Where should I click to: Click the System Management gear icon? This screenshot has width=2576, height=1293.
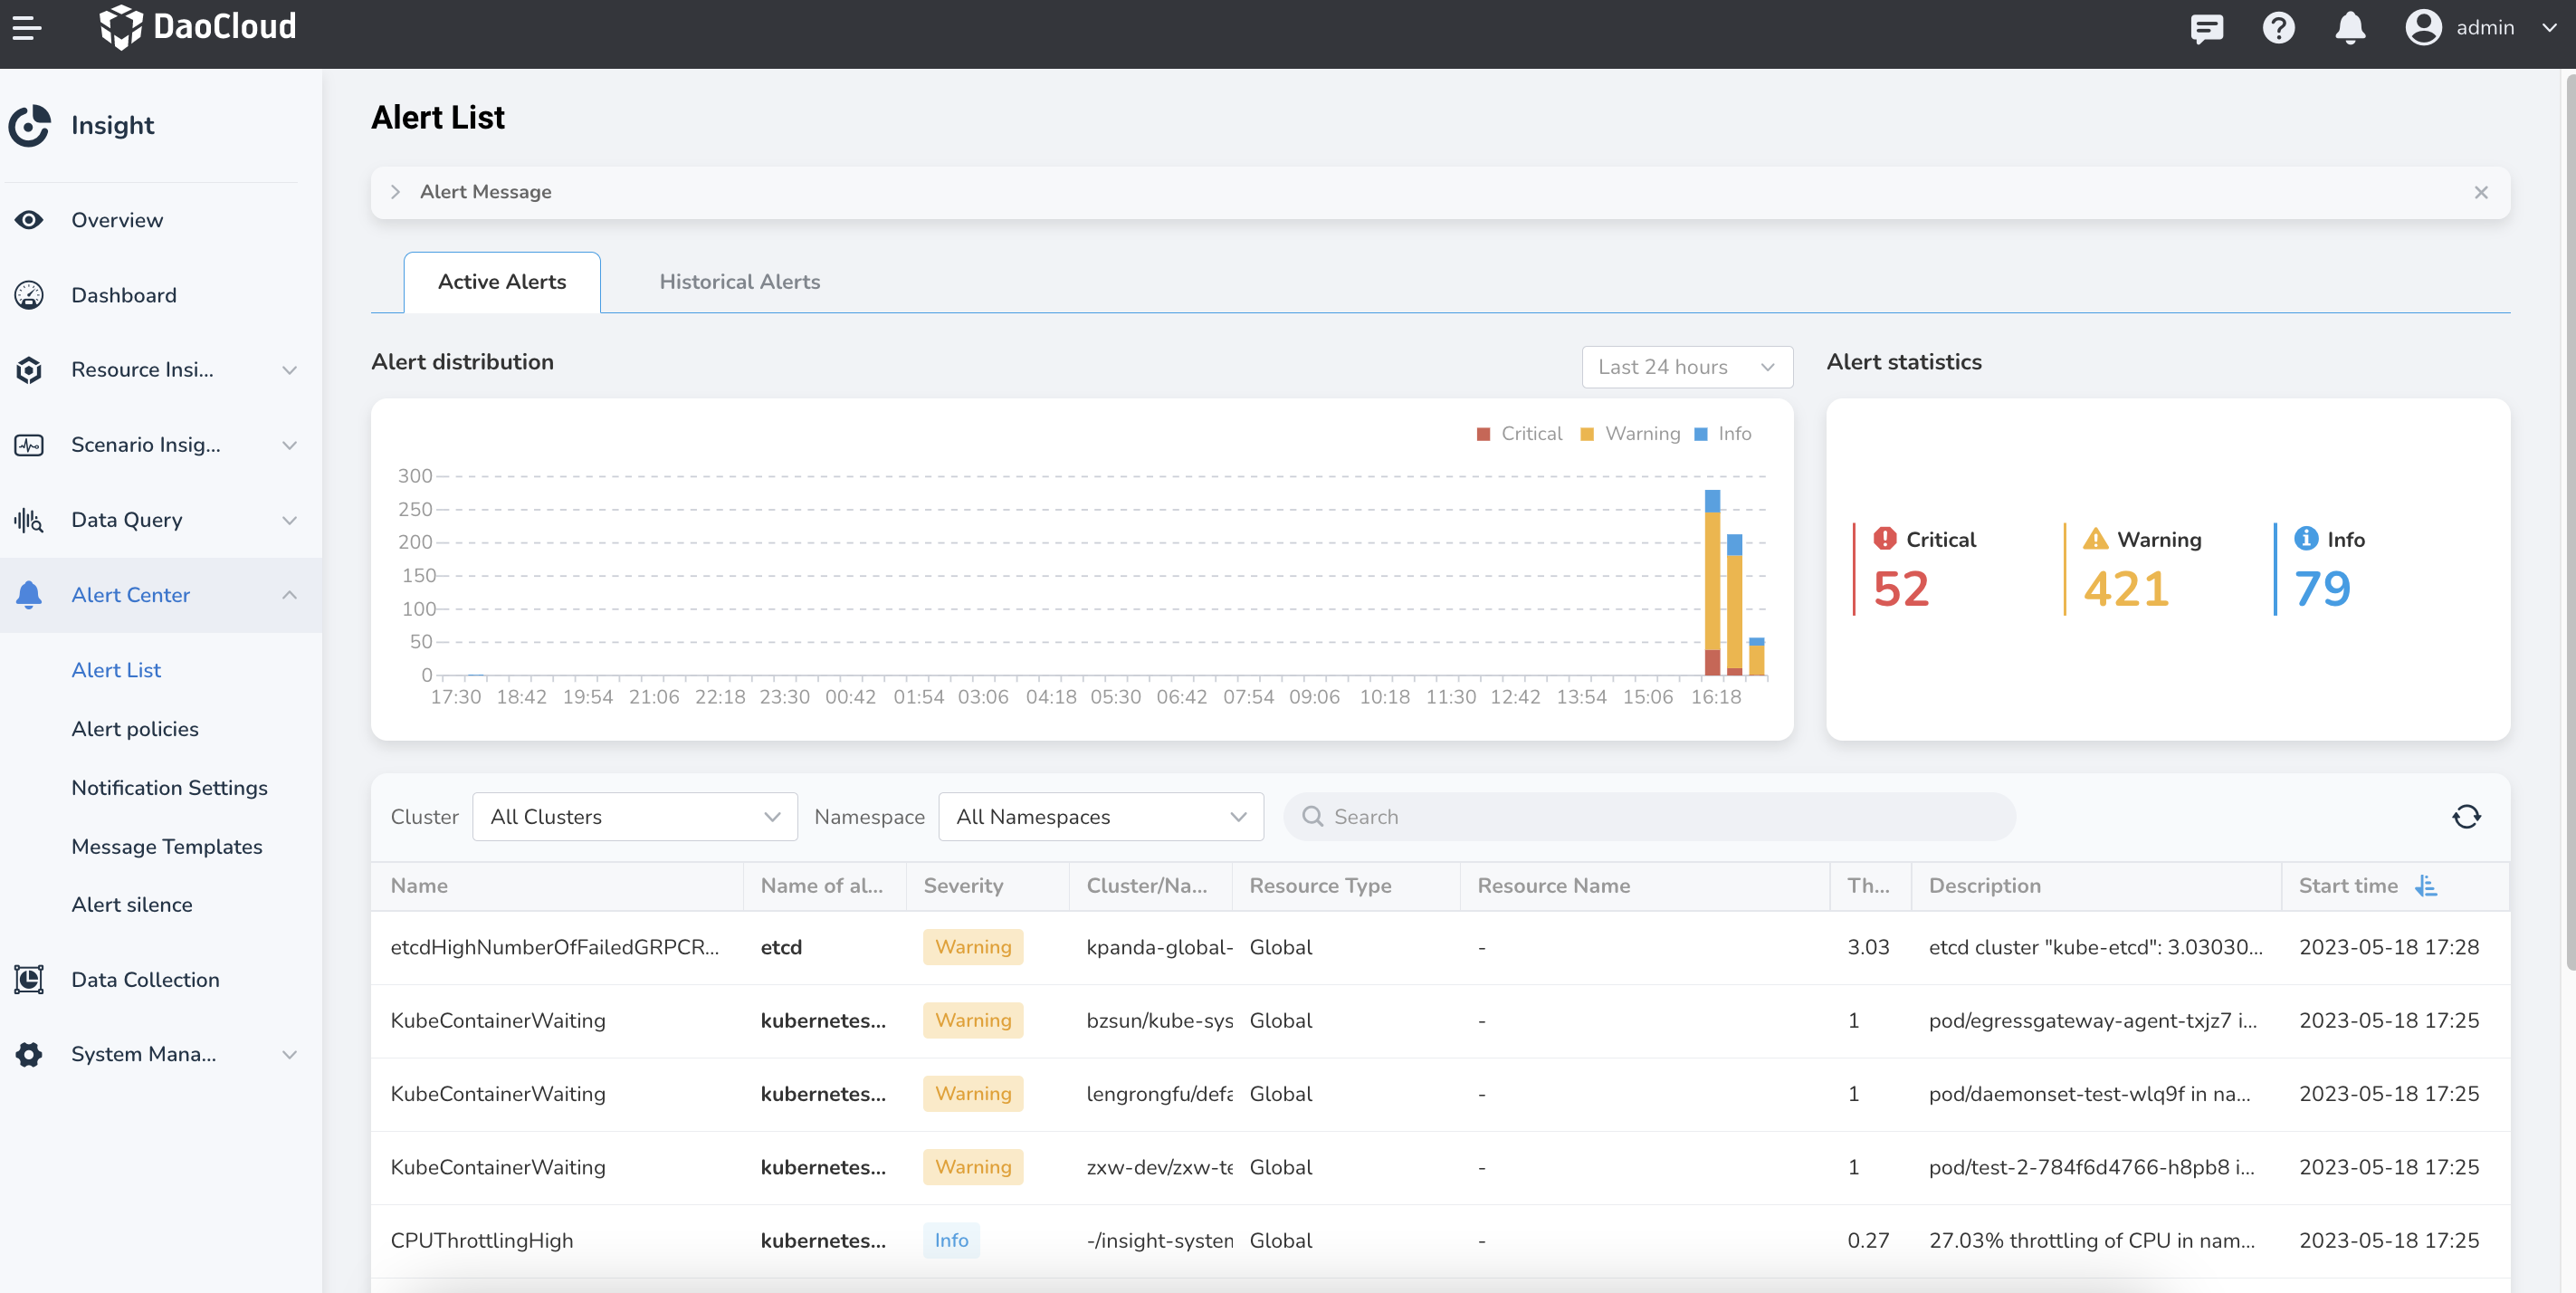[x=29, y=1054]
